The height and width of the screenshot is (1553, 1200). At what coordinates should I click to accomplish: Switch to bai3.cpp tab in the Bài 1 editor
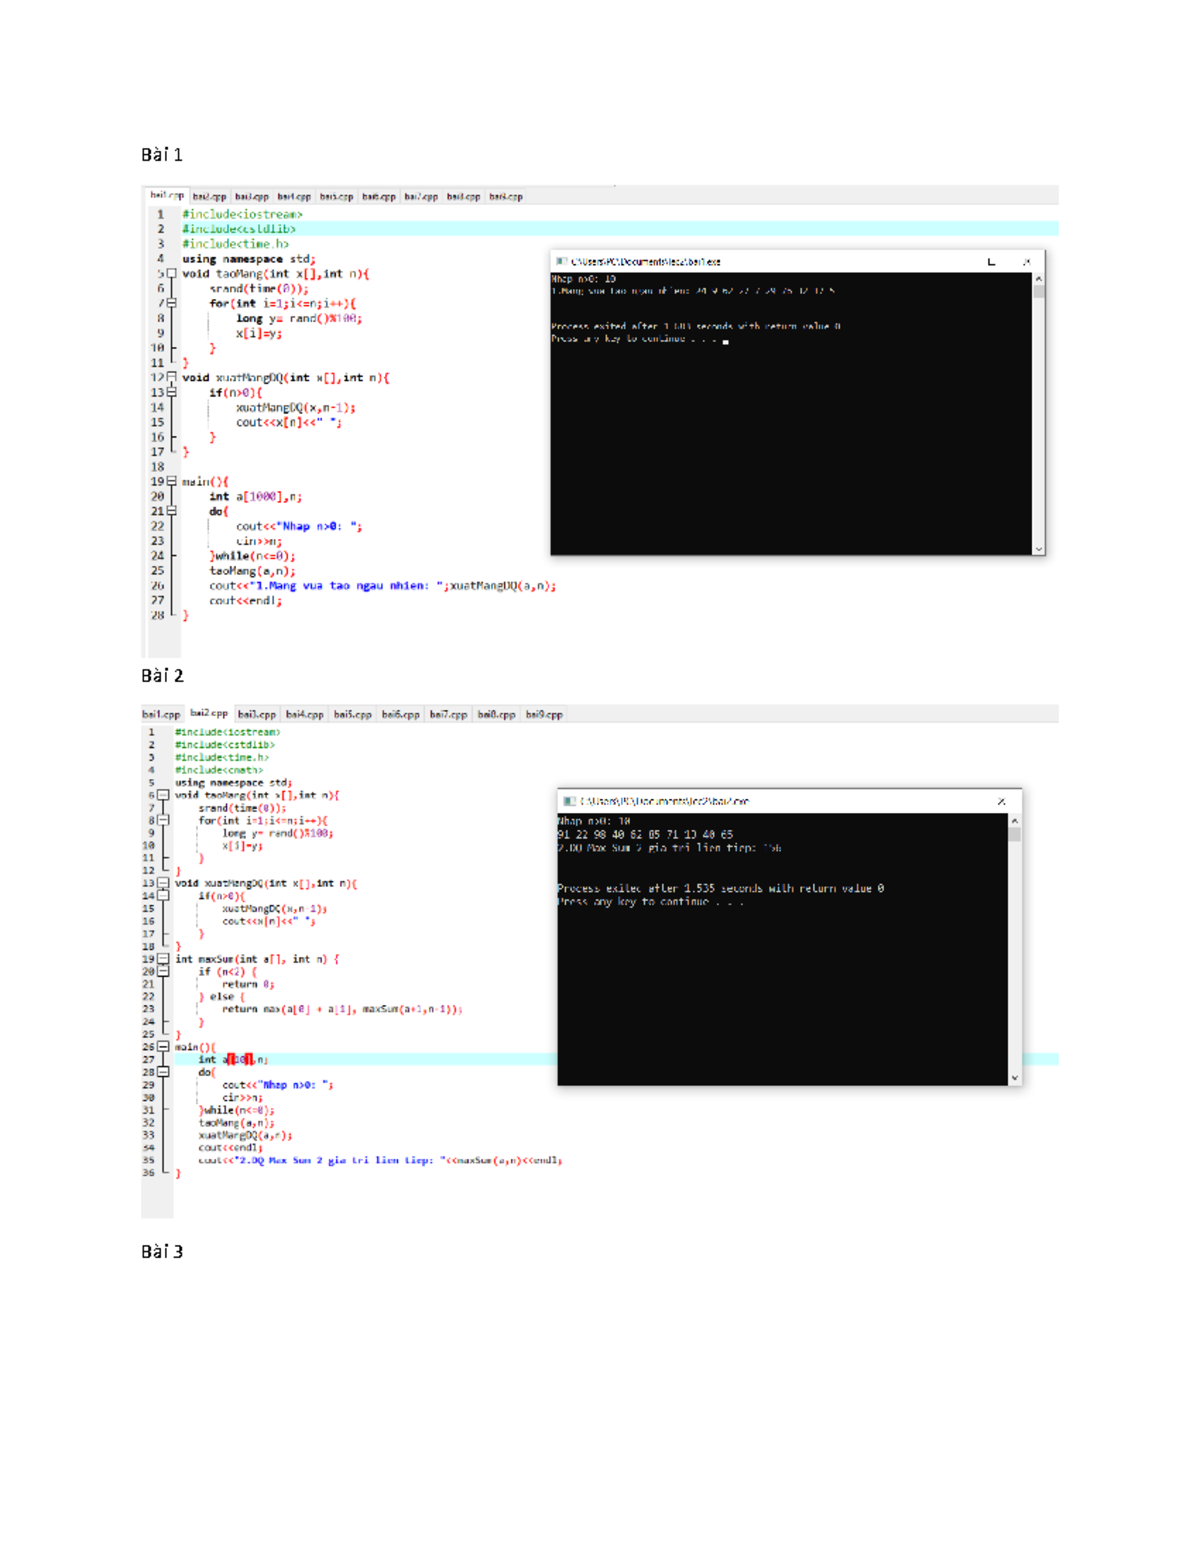click(x=251, y=197)
